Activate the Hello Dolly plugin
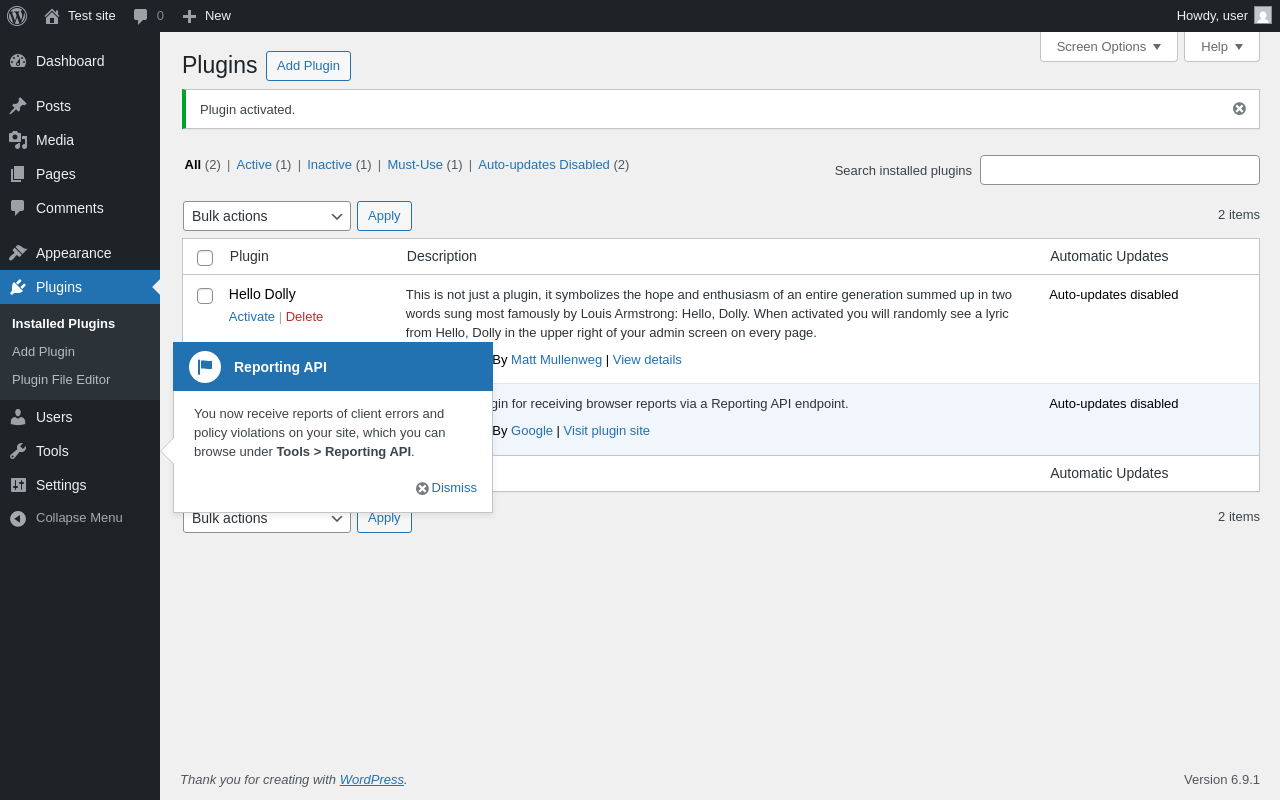1280x800 pixels. point(251,317)
